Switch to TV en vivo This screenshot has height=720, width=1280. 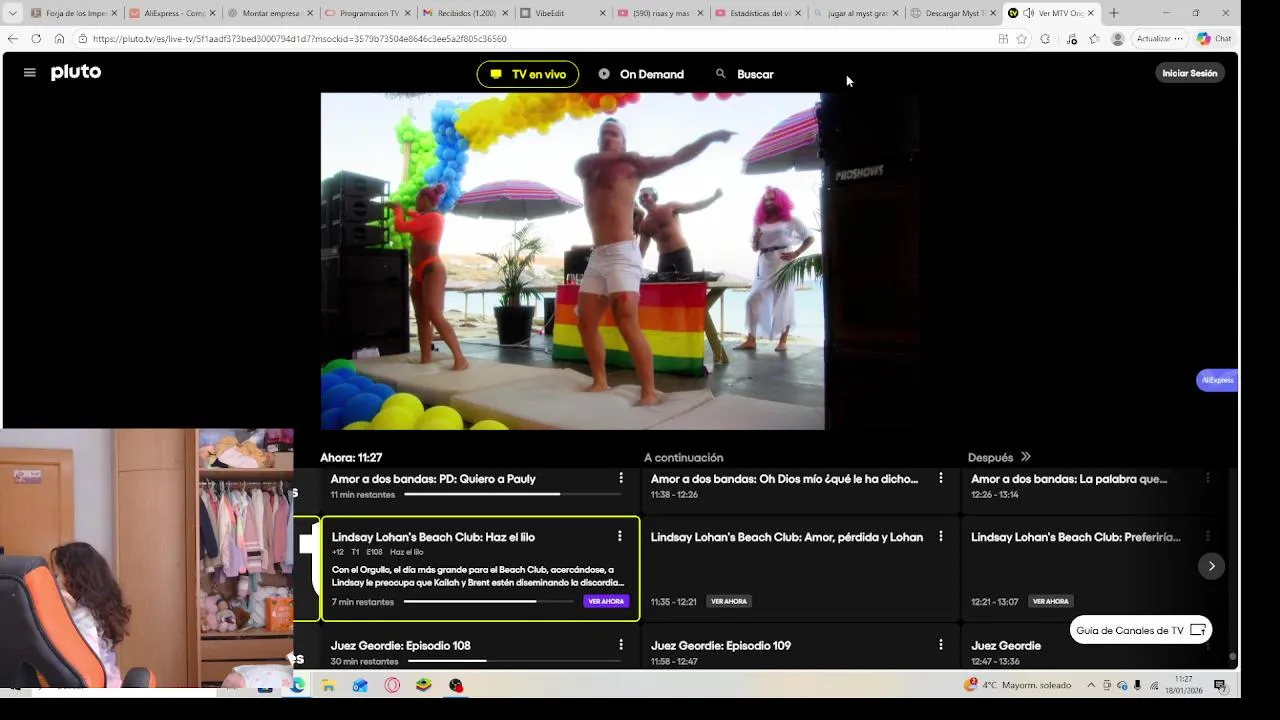tap(528, 74)
